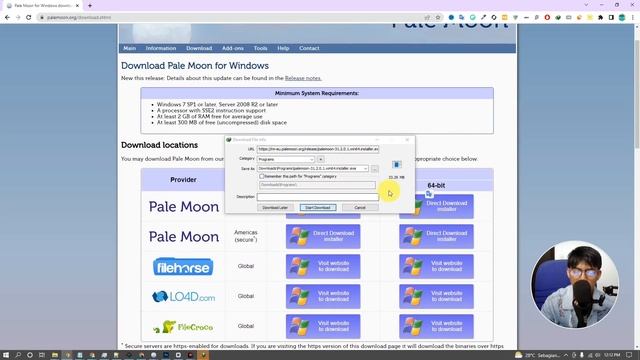Open the Tools menu item

[x=260, y=48]
